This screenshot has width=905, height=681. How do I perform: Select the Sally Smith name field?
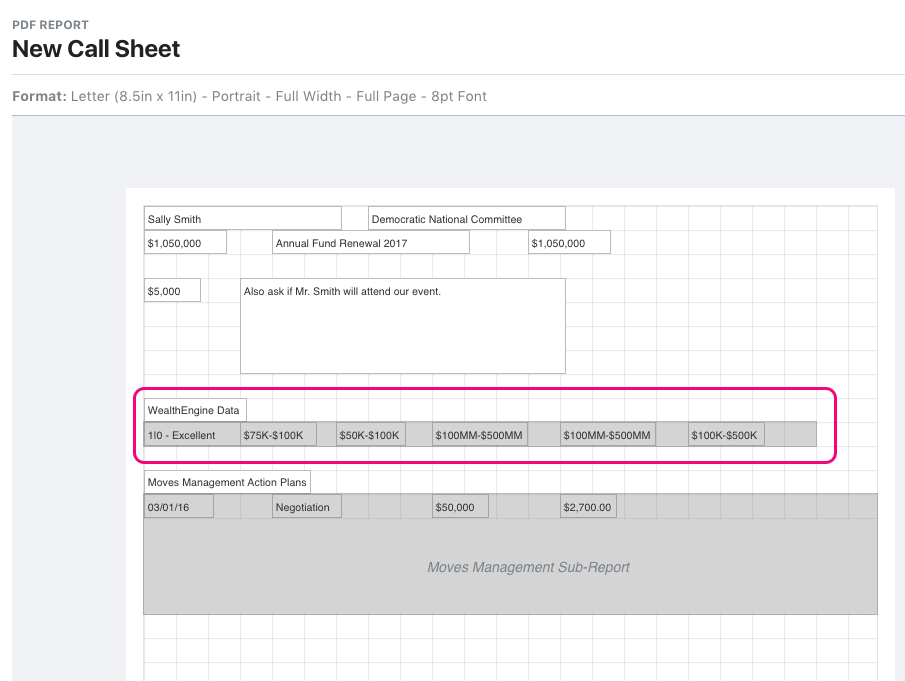(x=242, y=217)
